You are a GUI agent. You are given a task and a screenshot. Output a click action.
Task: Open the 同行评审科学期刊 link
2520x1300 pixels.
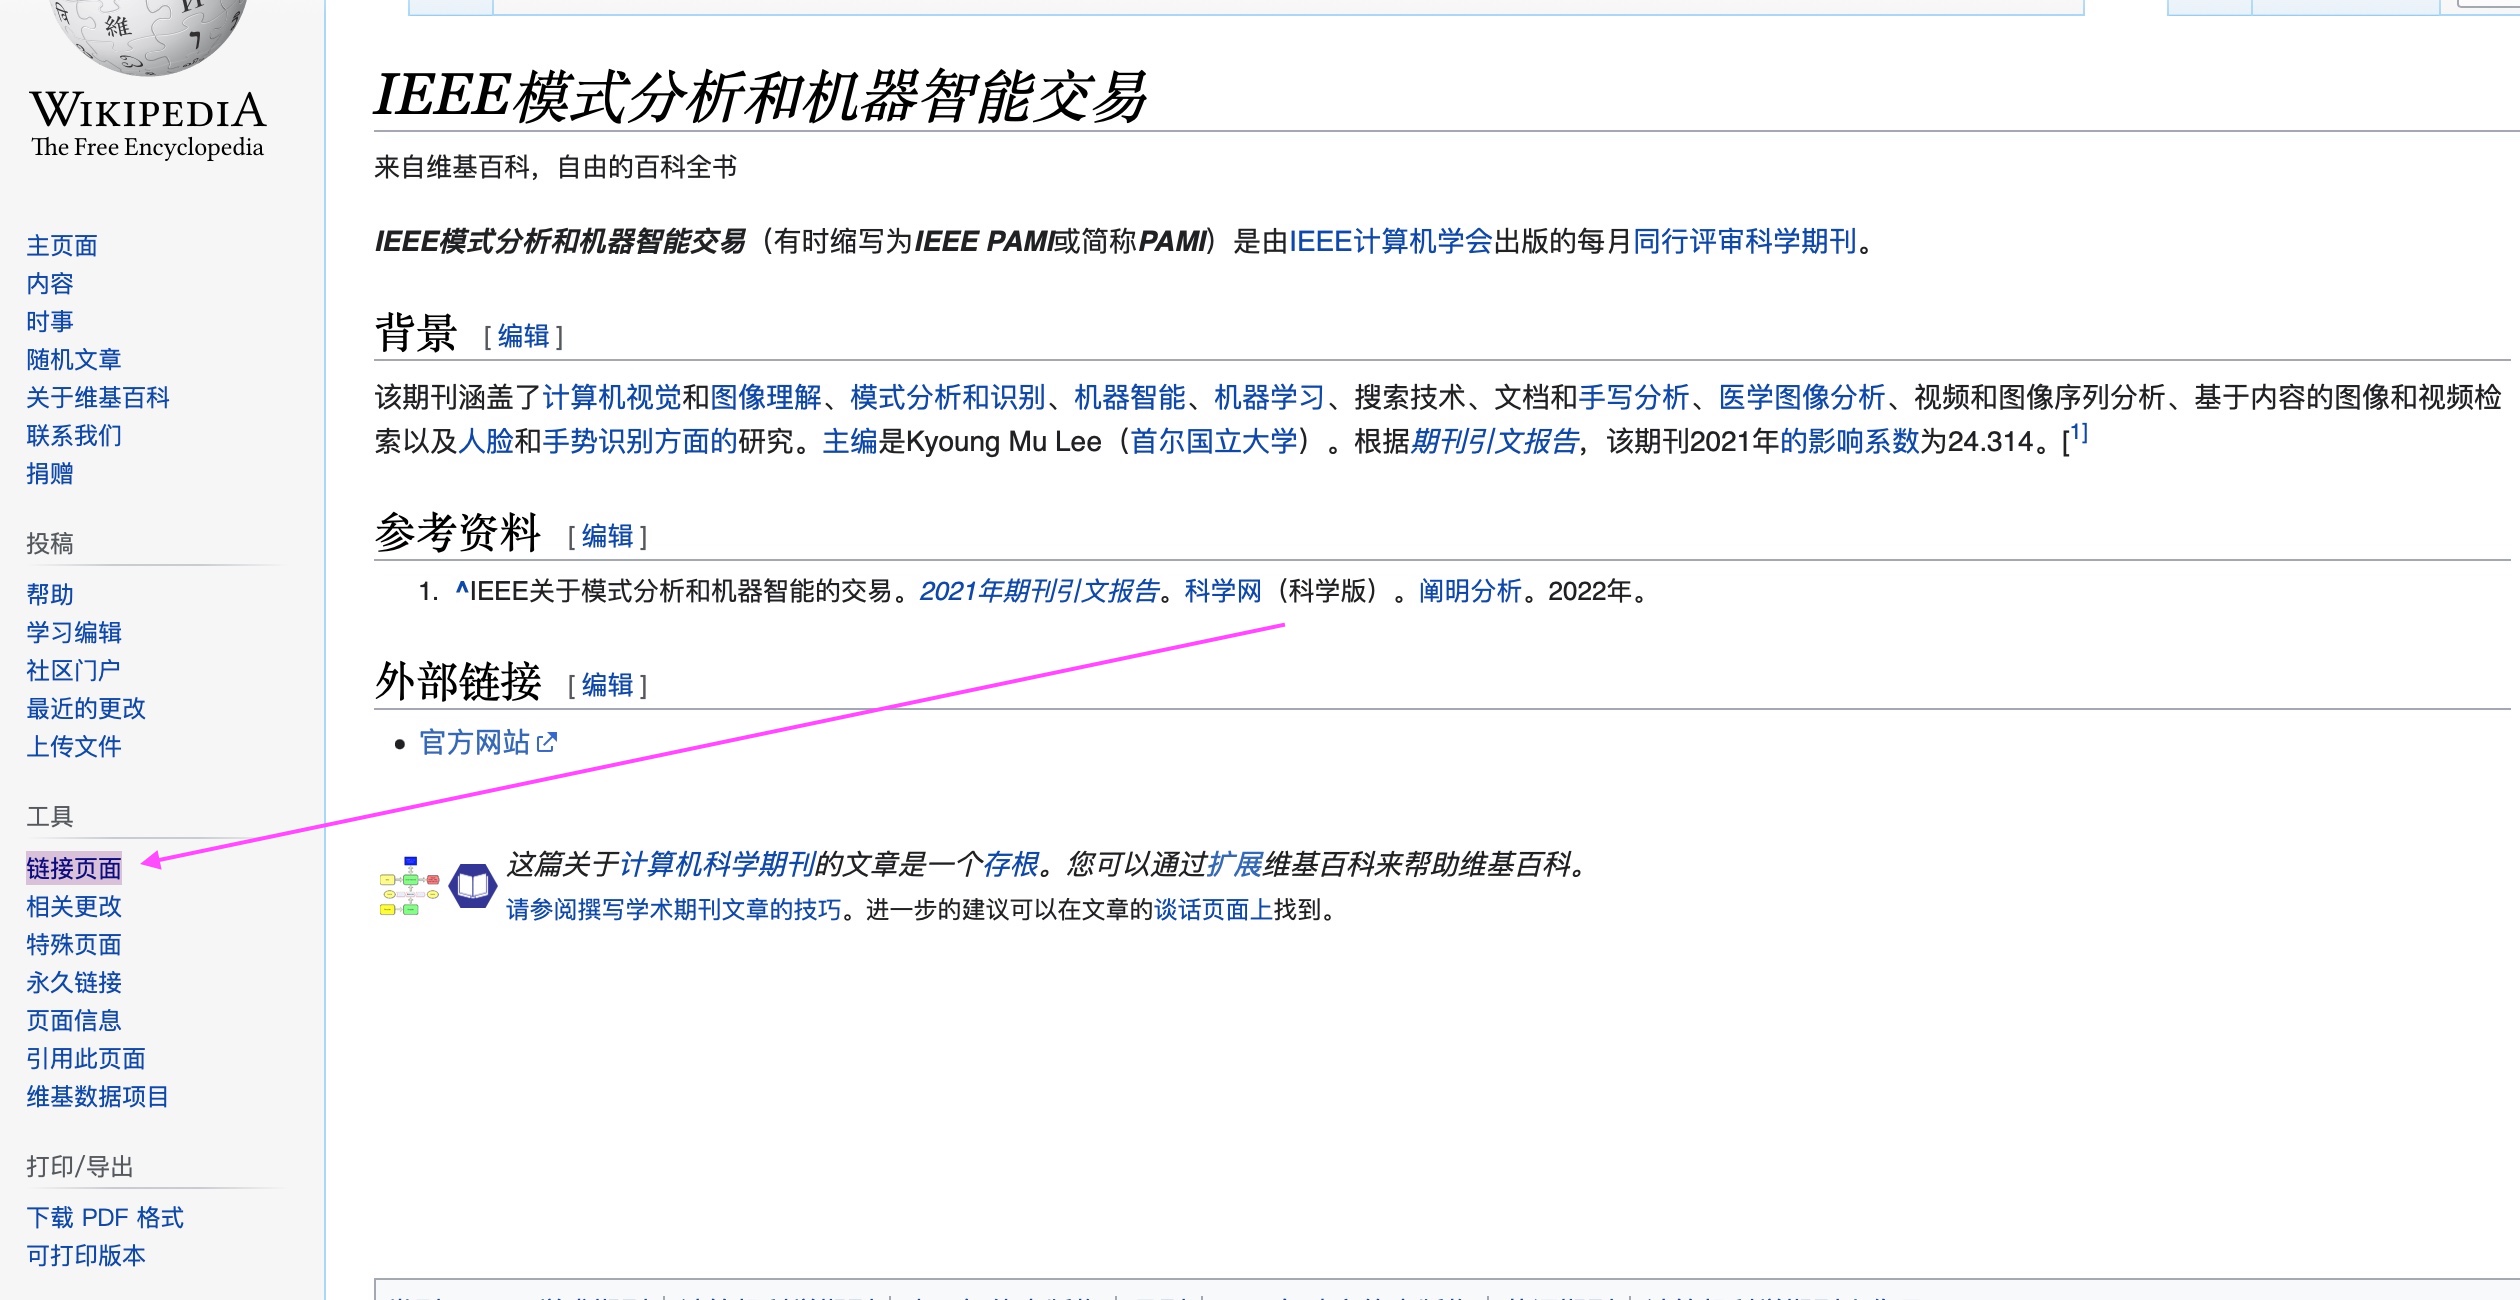[x=1744, y=241]
